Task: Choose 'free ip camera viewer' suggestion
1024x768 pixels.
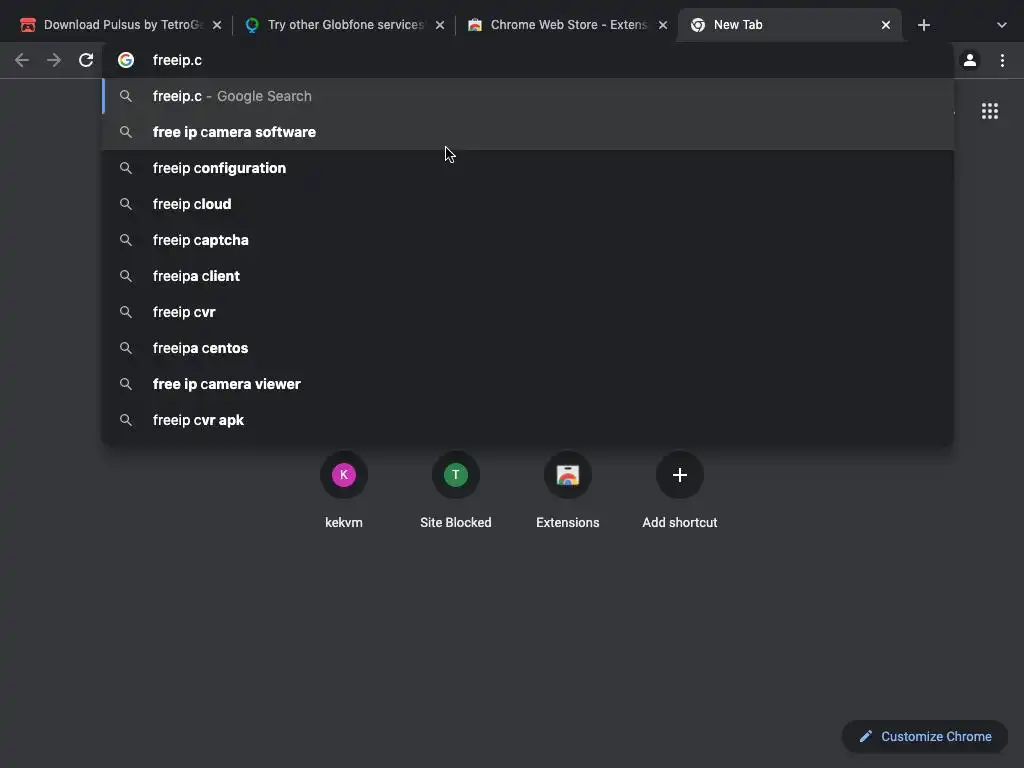Action: pyautogui.click(x=528, y=384)
